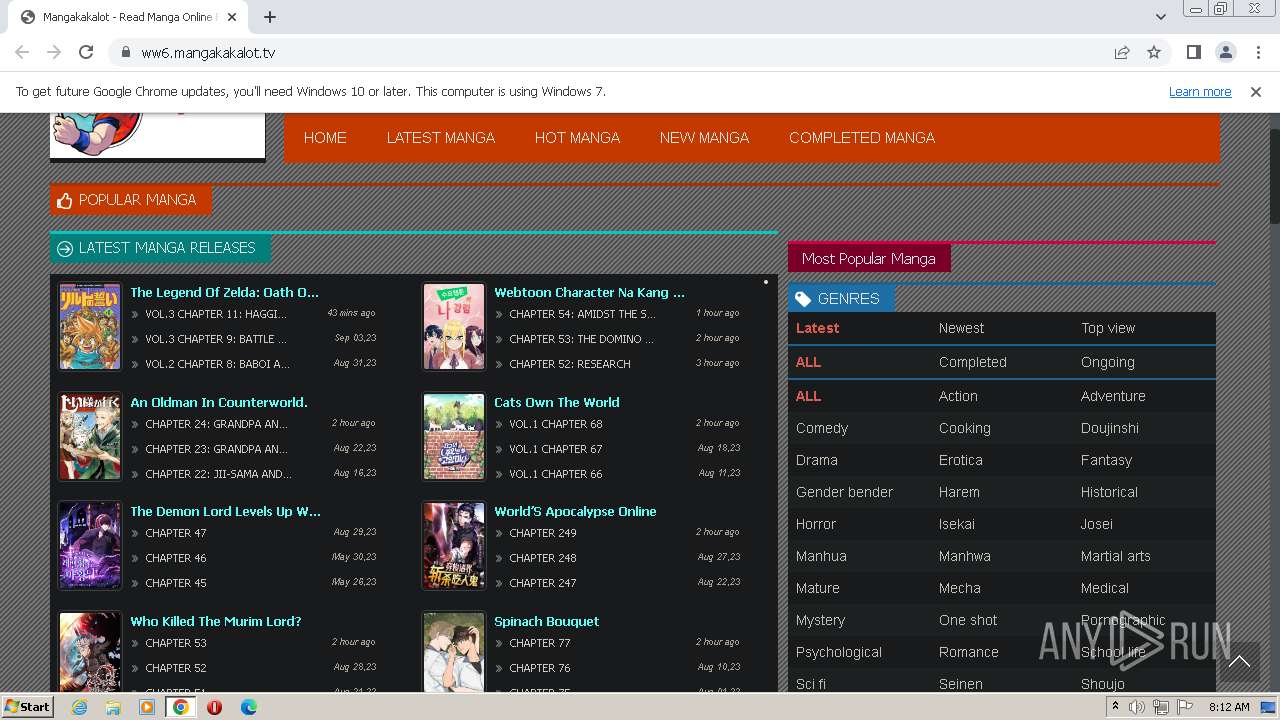Click the Genres tag icon
The height and width of the screenshot is (720, 1280).
(803, 299)
